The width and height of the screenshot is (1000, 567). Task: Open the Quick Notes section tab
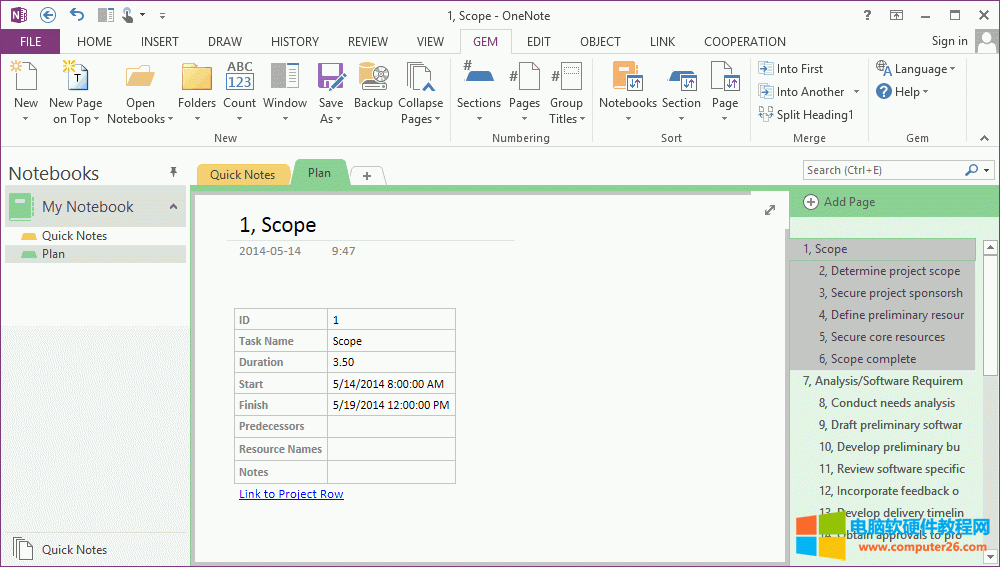pyautogui.click(x=242, y=174)
